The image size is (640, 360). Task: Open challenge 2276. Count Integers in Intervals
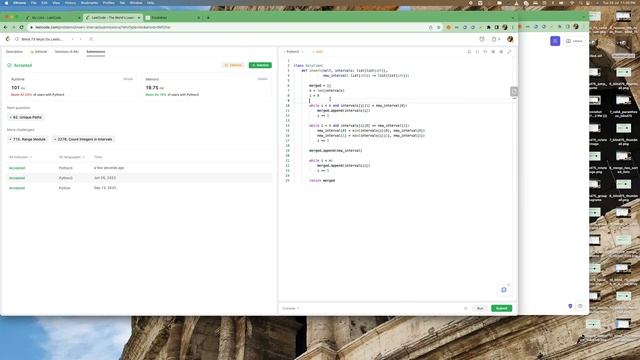point(83,140)
